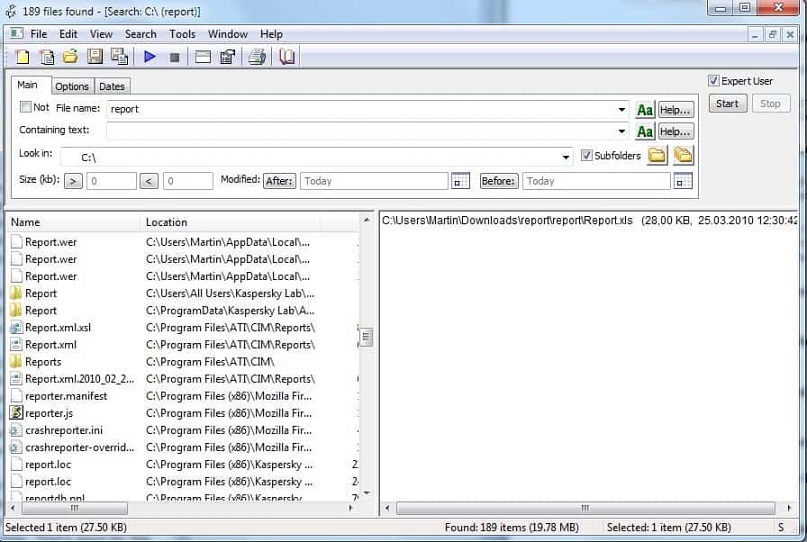This screenshot has width=807, height=542.
Task: Click the new search from copy icon
Action: pyautogui.click(x=47, y=57)
